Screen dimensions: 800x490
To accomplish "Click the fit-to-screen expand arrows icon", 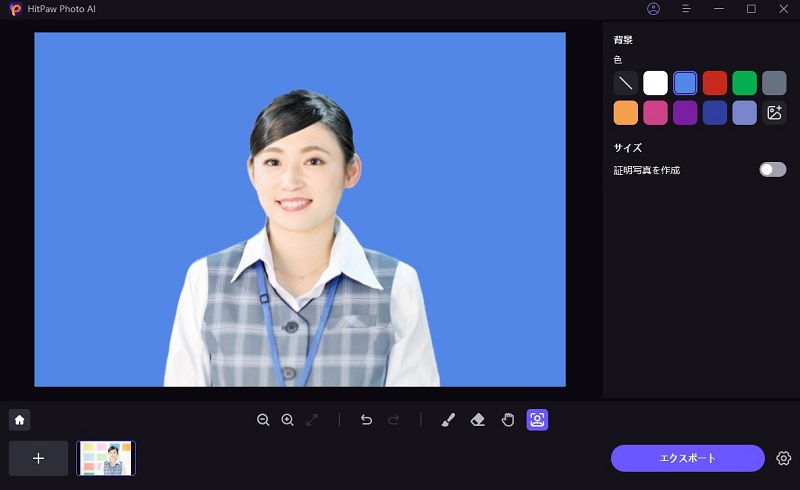I will click(x=312, y=420).
